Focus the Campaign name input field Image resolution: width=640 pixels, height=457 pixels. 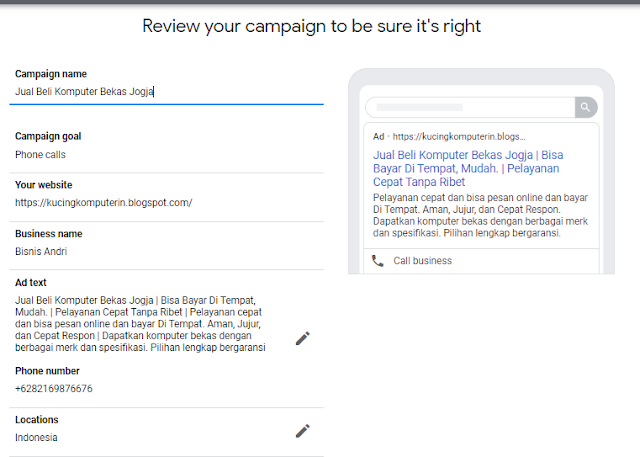tap(167, 92)
